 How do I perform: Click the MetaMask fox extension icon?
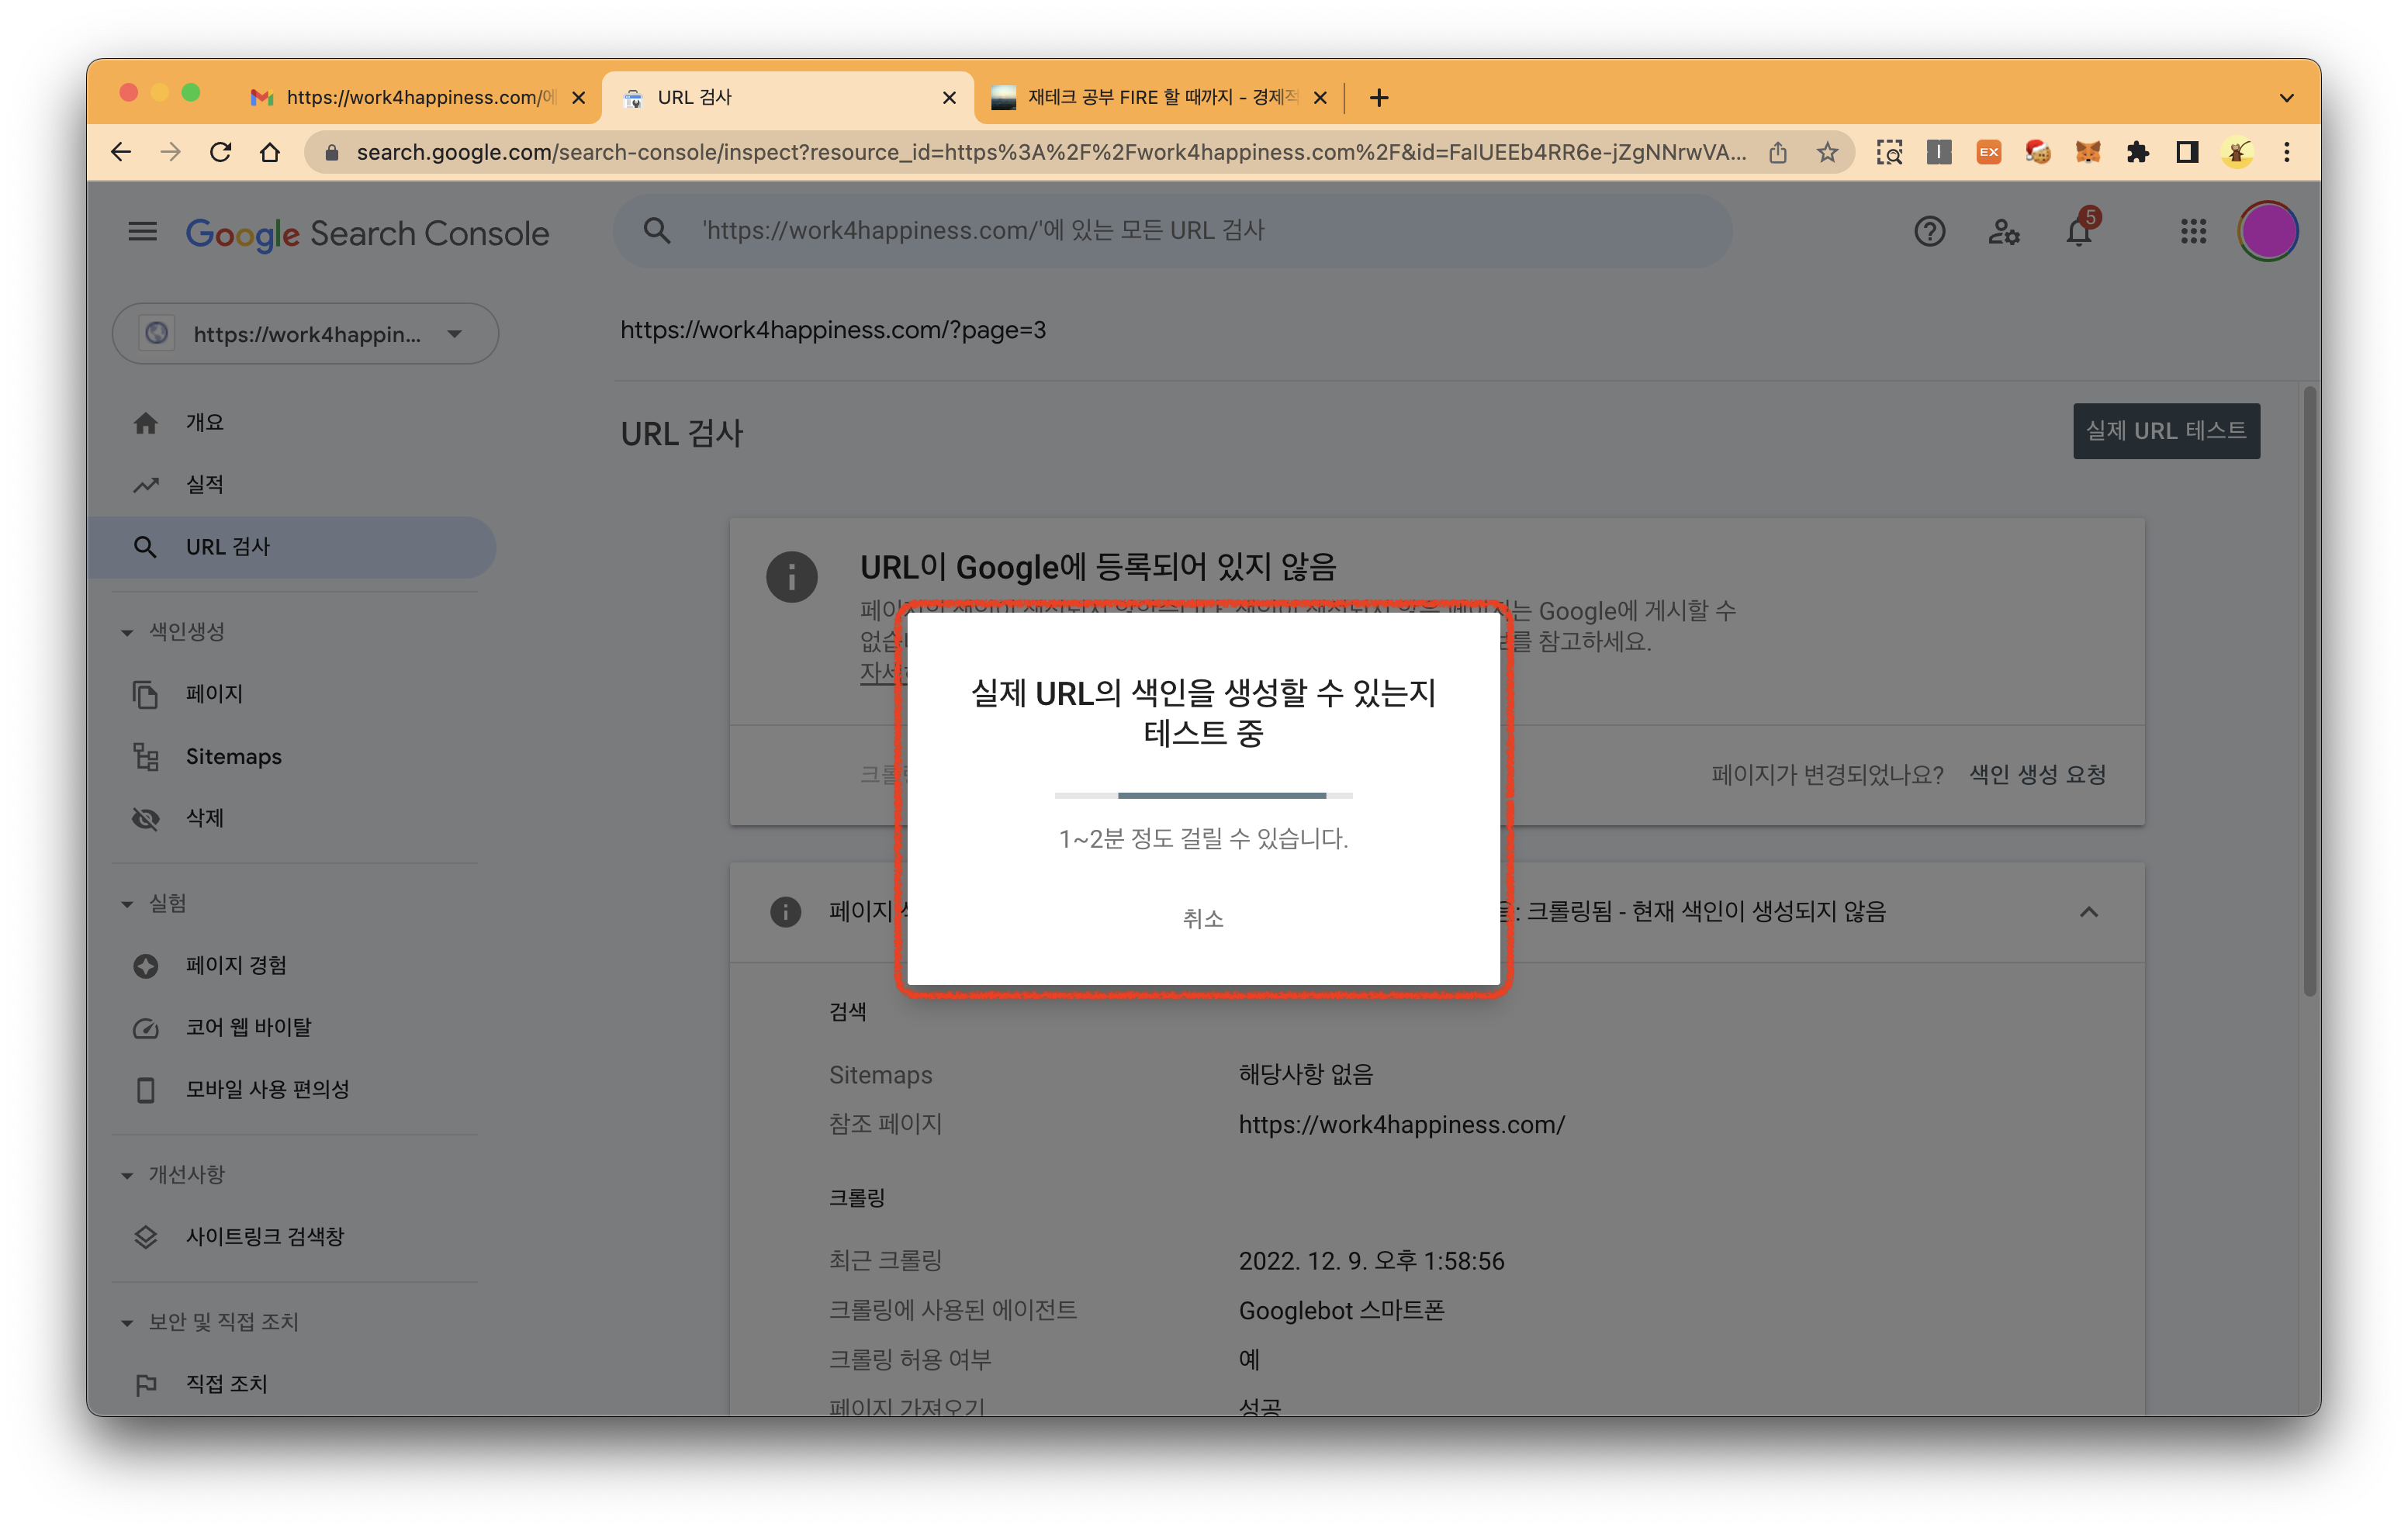(2088, 152)
